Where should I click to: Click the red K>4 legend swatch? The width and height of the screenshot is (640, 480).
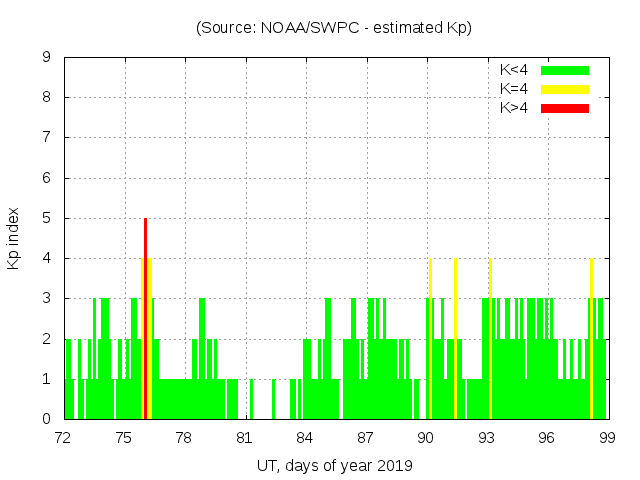pos(565,108)
